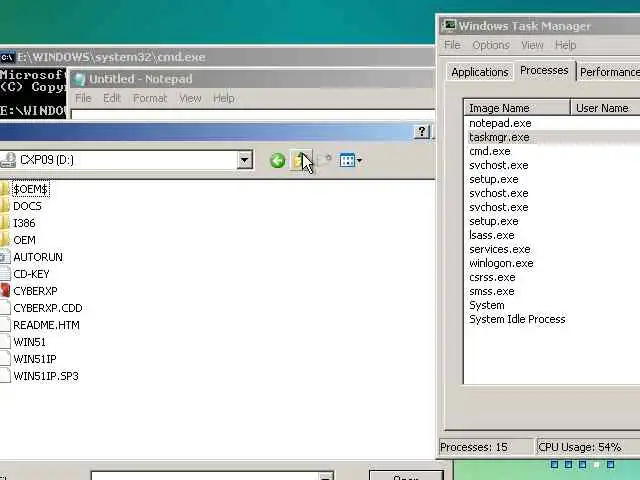The image size is (640, 480).
Task: Switch to the Performance tab
Action: pyautogui.click(x=609, y=72)
